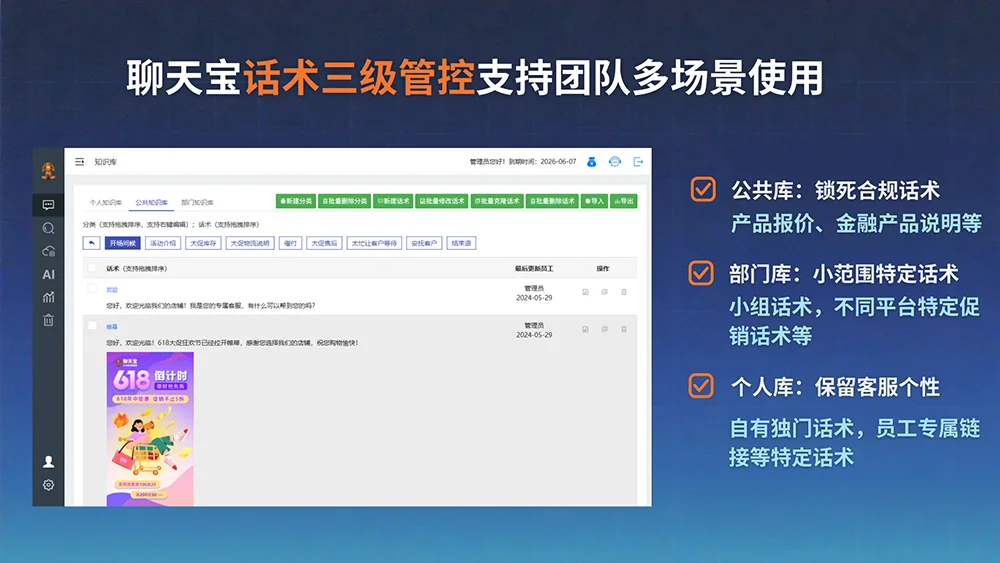Open the chat/knowledge base sidebar icon
The image size is (1000, 563).
pos(48,205)
